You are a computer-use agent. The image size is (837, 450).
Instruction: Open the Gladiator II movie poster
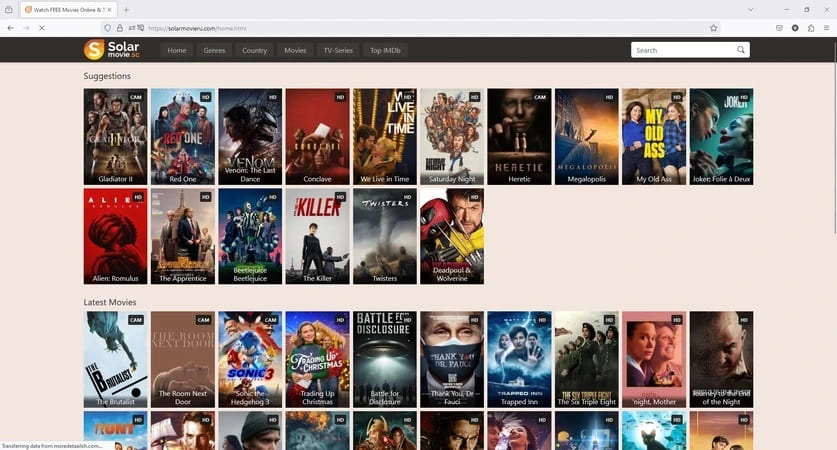pyautogui.click(x=115, y=136)
